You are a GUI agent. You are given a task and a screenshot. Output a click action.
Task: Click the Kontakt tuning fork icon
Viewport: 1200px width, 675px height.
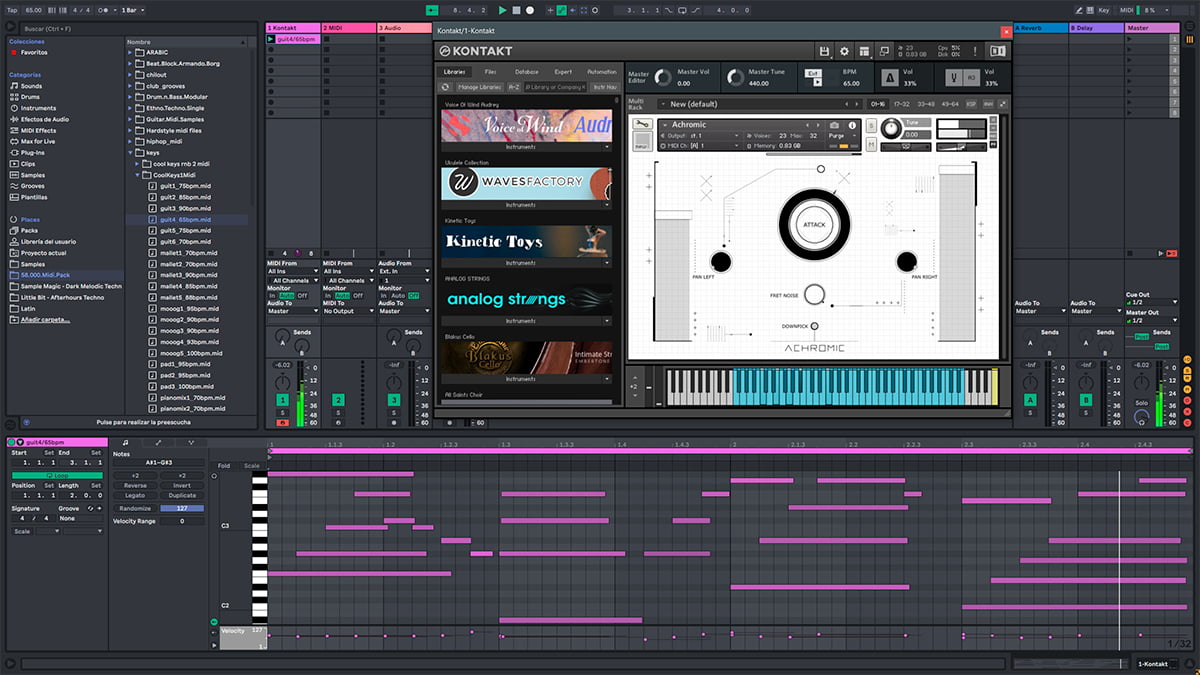pyautogui.click(x=954, y=77)
